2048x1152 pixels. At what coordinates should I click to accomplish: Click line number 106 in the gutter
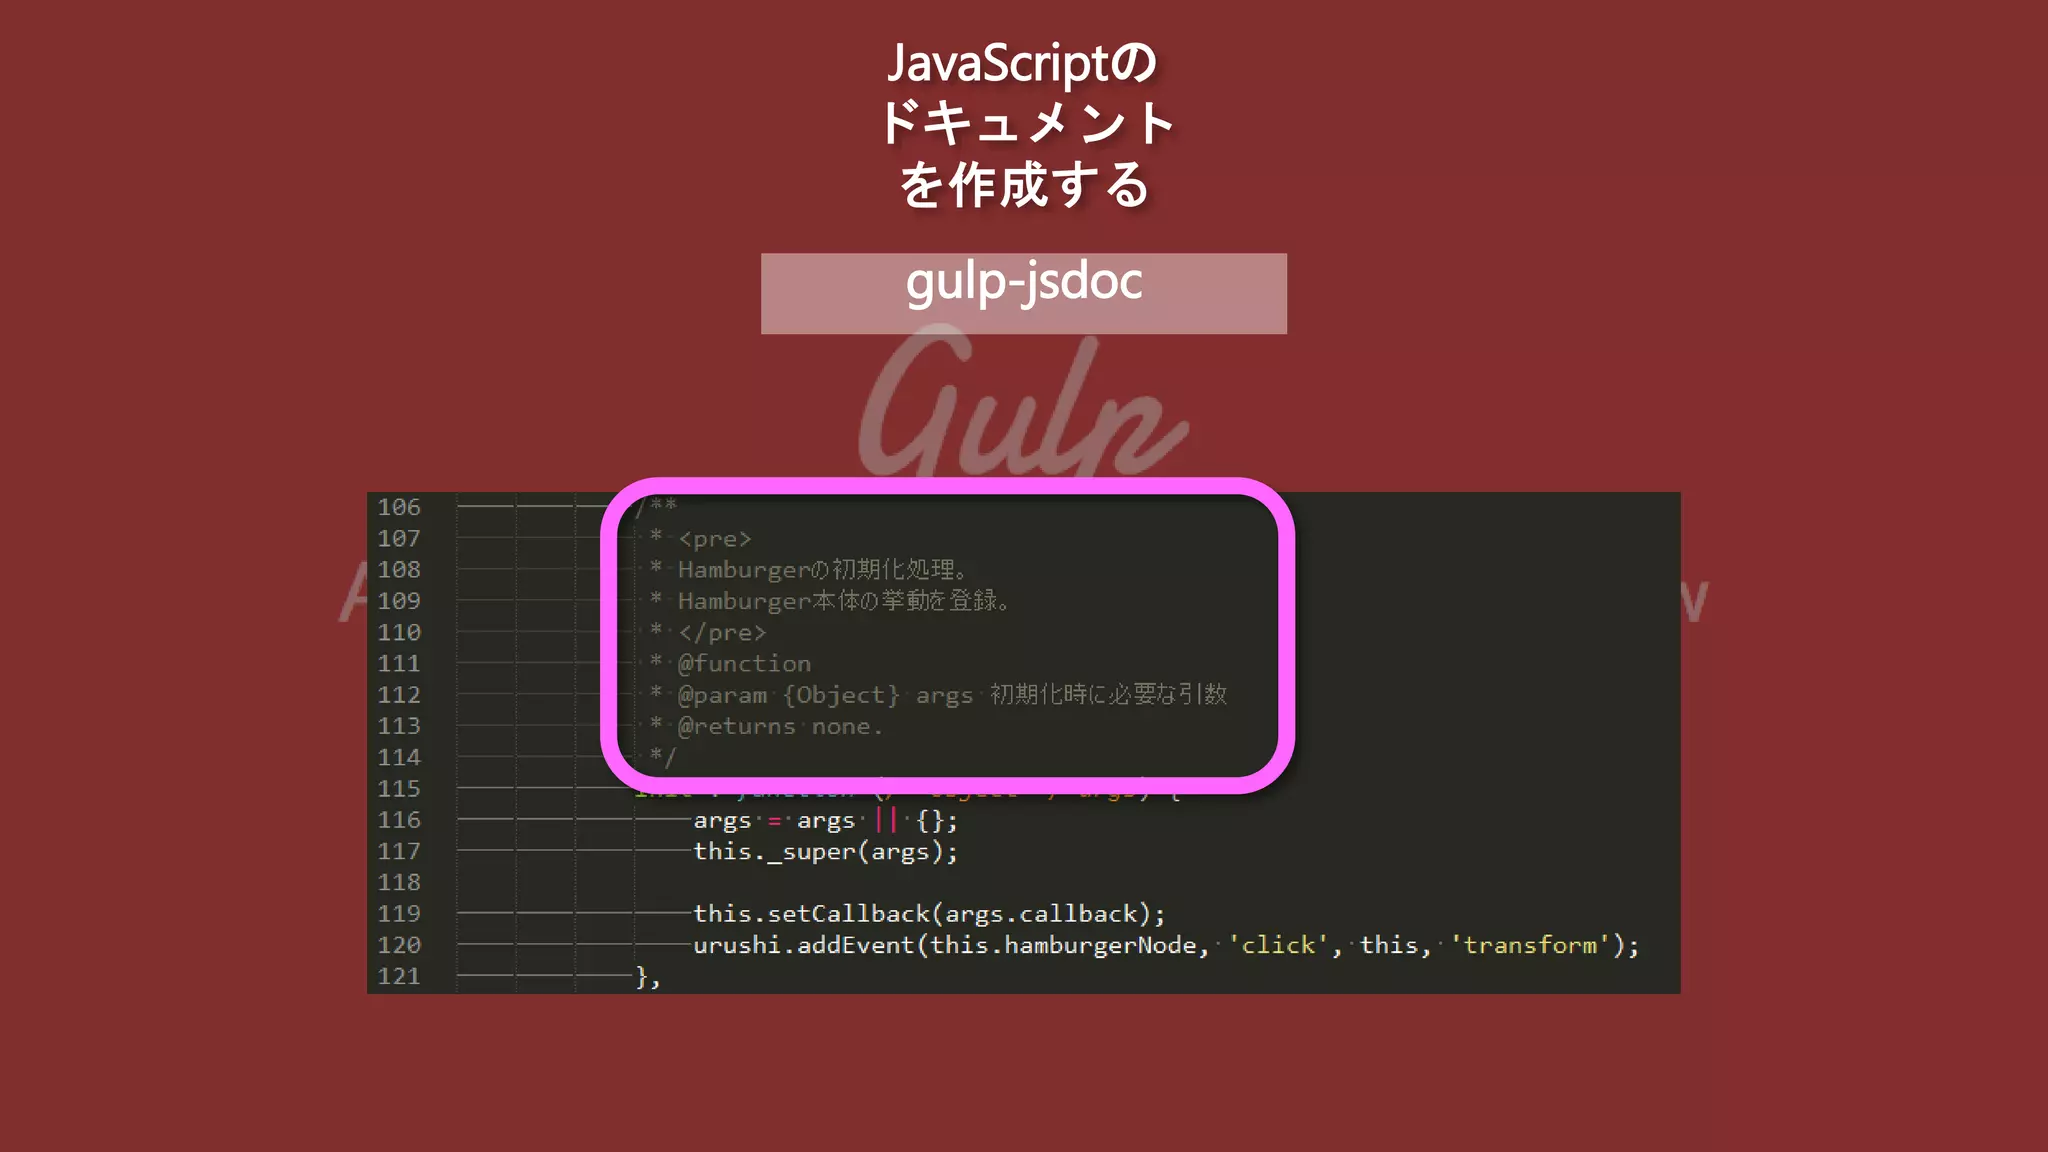pos(399,507)
